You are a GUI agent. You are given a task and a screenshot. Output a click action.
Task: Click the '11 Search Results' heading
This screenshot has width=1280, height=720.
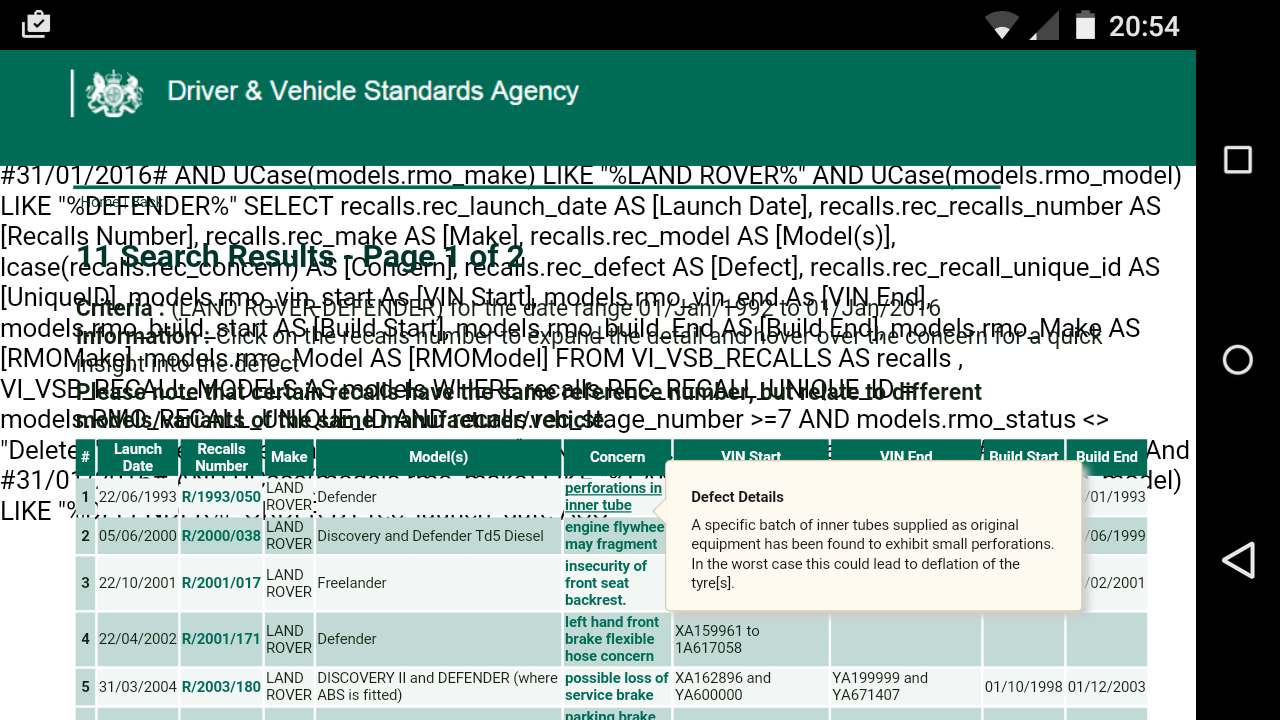tap(300, 257)
